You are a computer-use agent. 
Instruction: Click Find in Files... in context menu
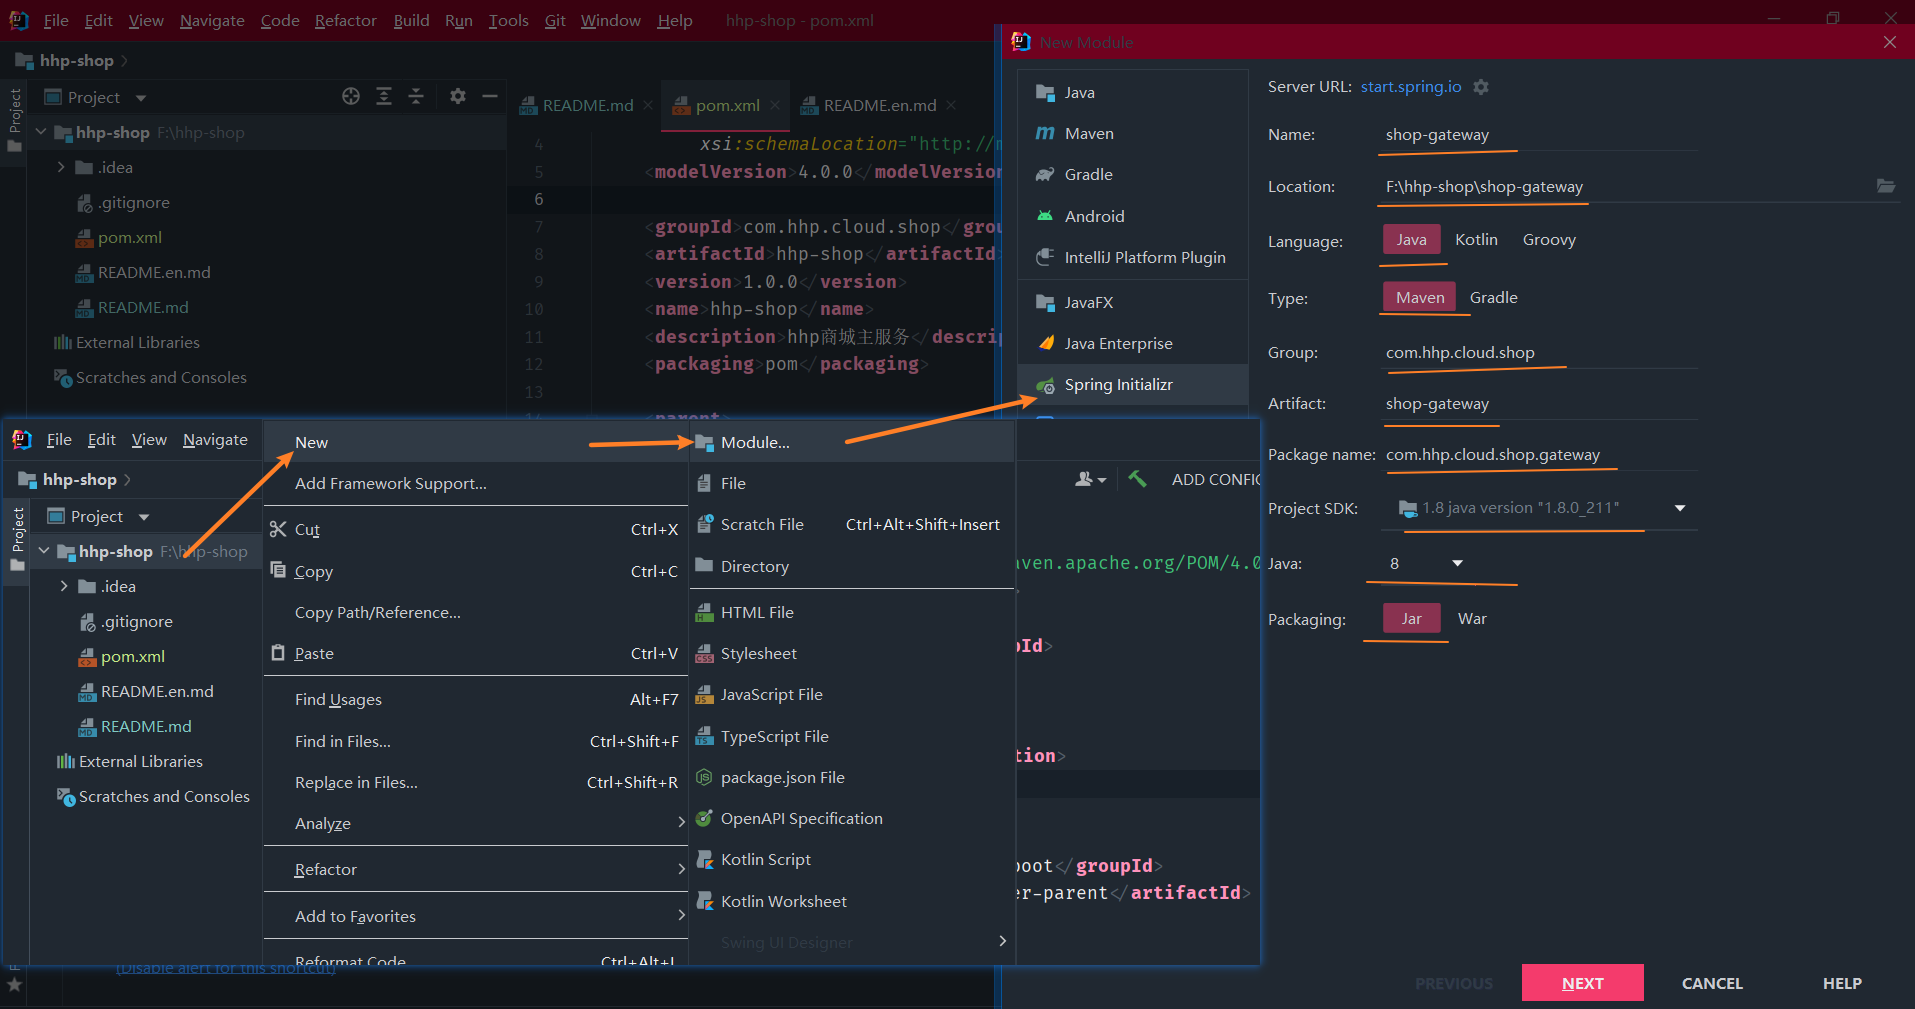pyautogui.click(x=475, y=741)
